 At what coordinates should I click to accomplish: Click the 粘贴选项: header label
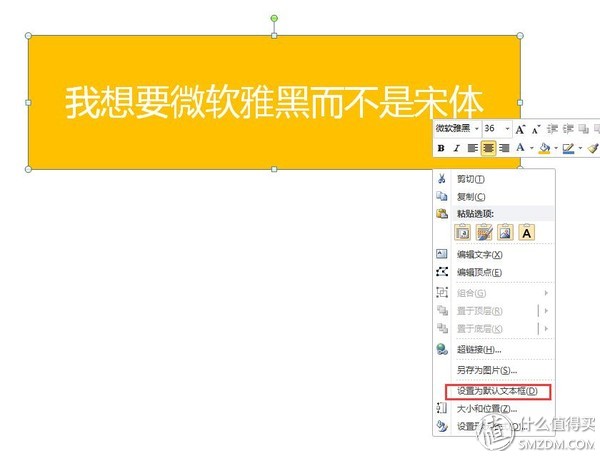(x=475, y=214)
